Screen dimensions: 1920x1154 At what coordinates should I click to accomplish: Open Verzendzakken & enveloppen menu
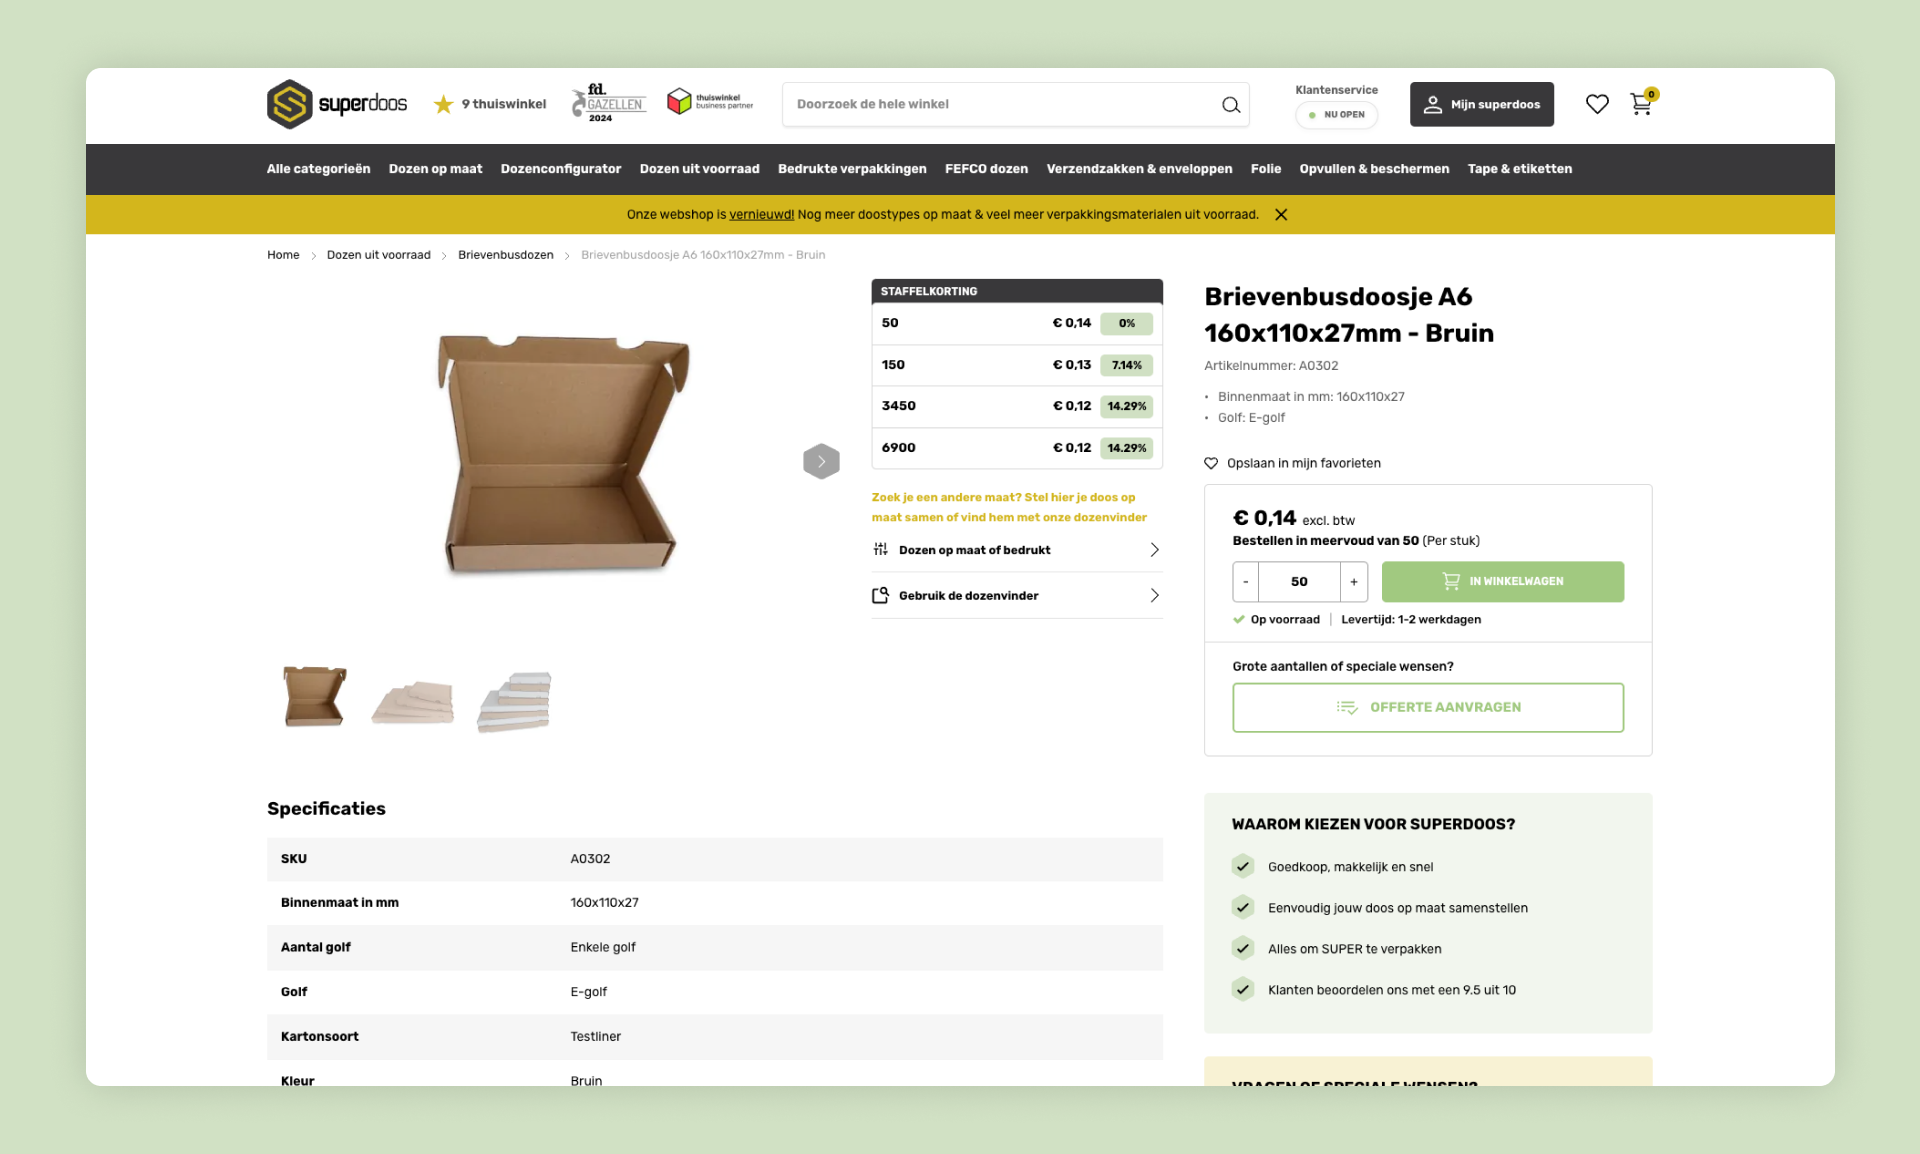pos(1139,169)
